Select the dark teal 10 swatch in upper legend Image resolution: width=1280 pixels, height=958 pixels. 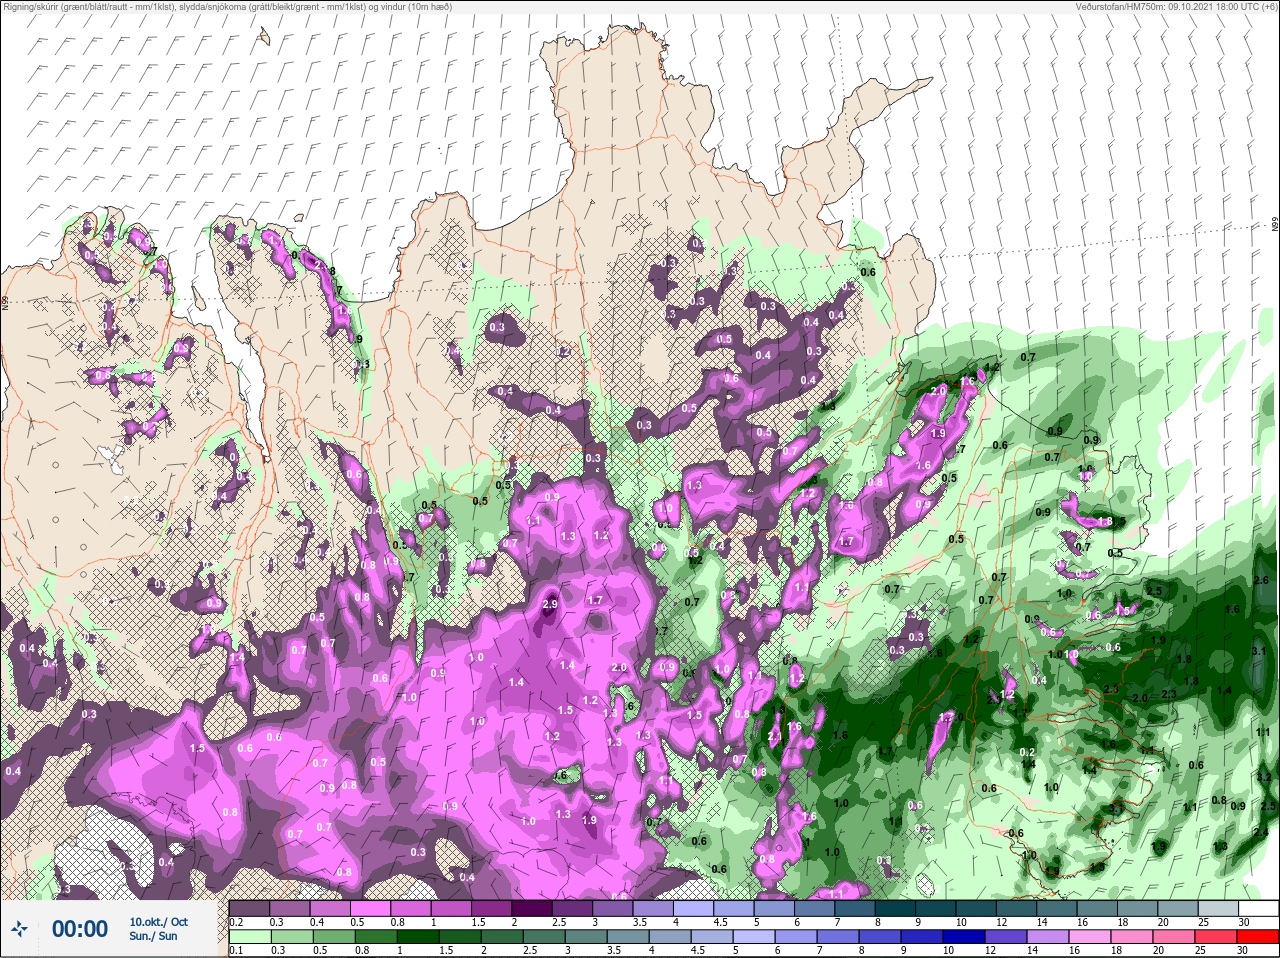point(978,908)
